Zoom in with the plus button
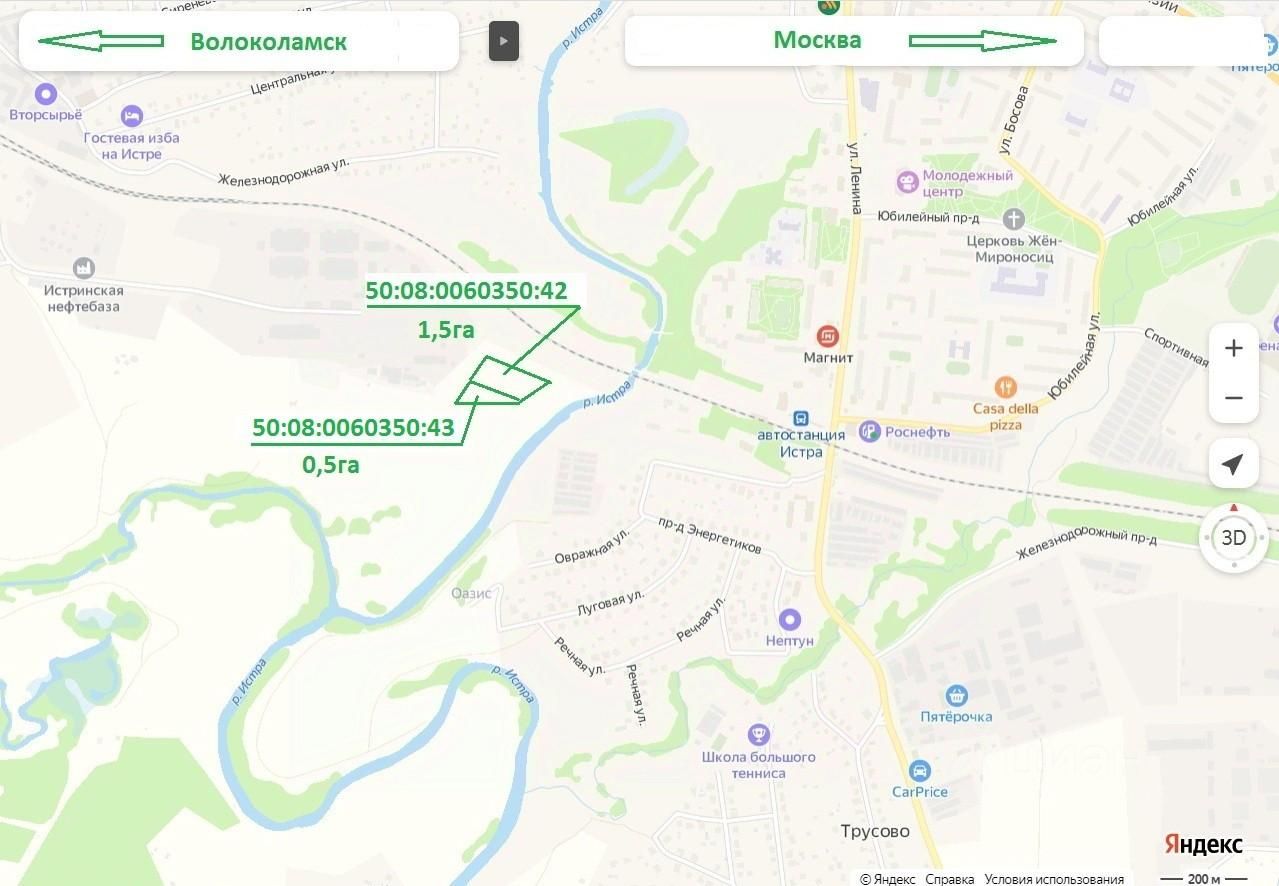The image size is (1279, 886). click(1233, 348)
